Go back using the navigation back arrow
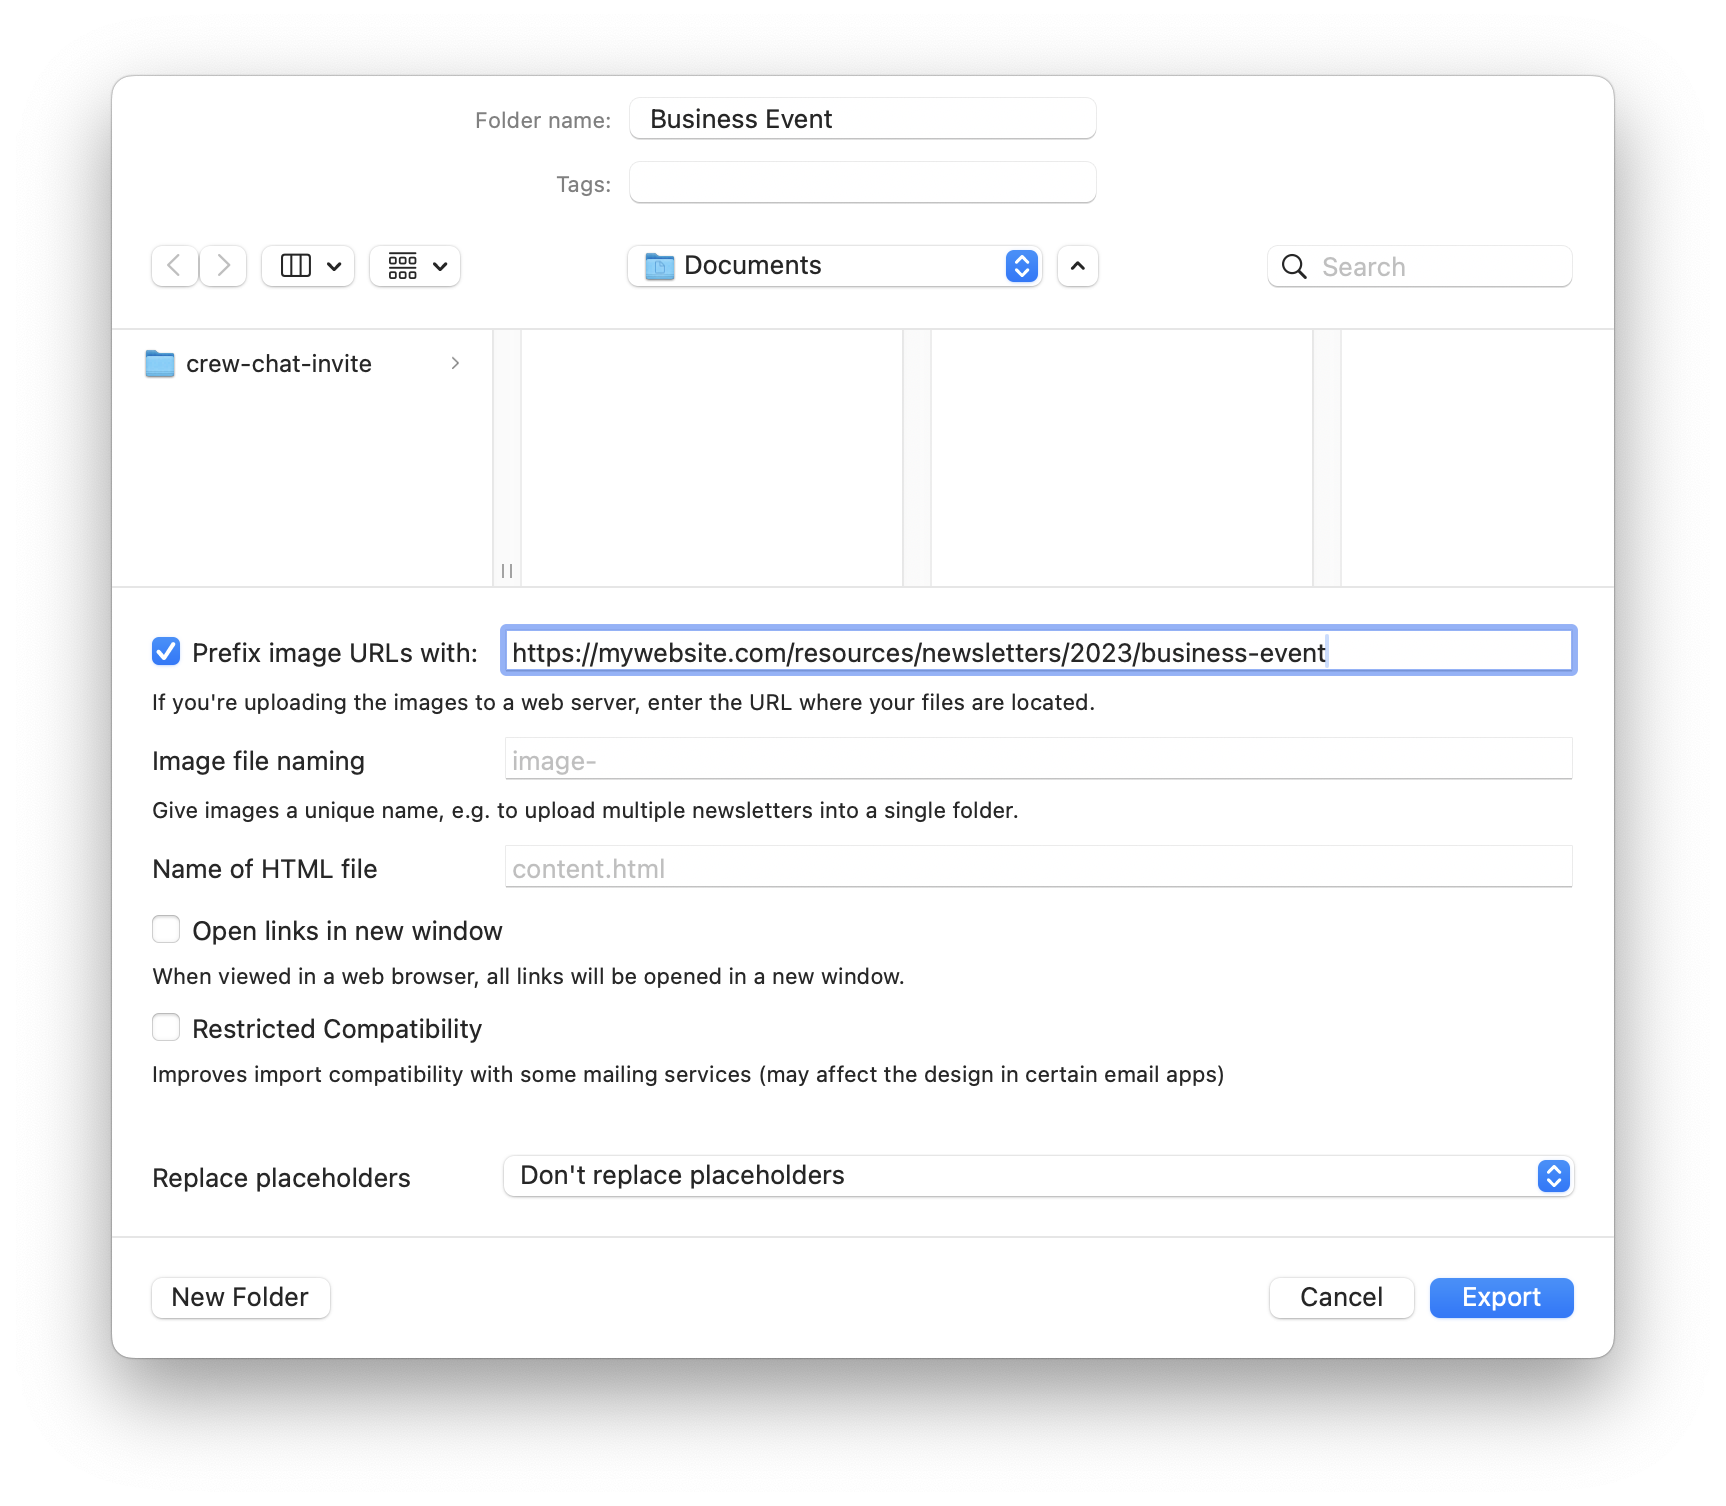1726x1506 pixels. click(x=174, y=265)
